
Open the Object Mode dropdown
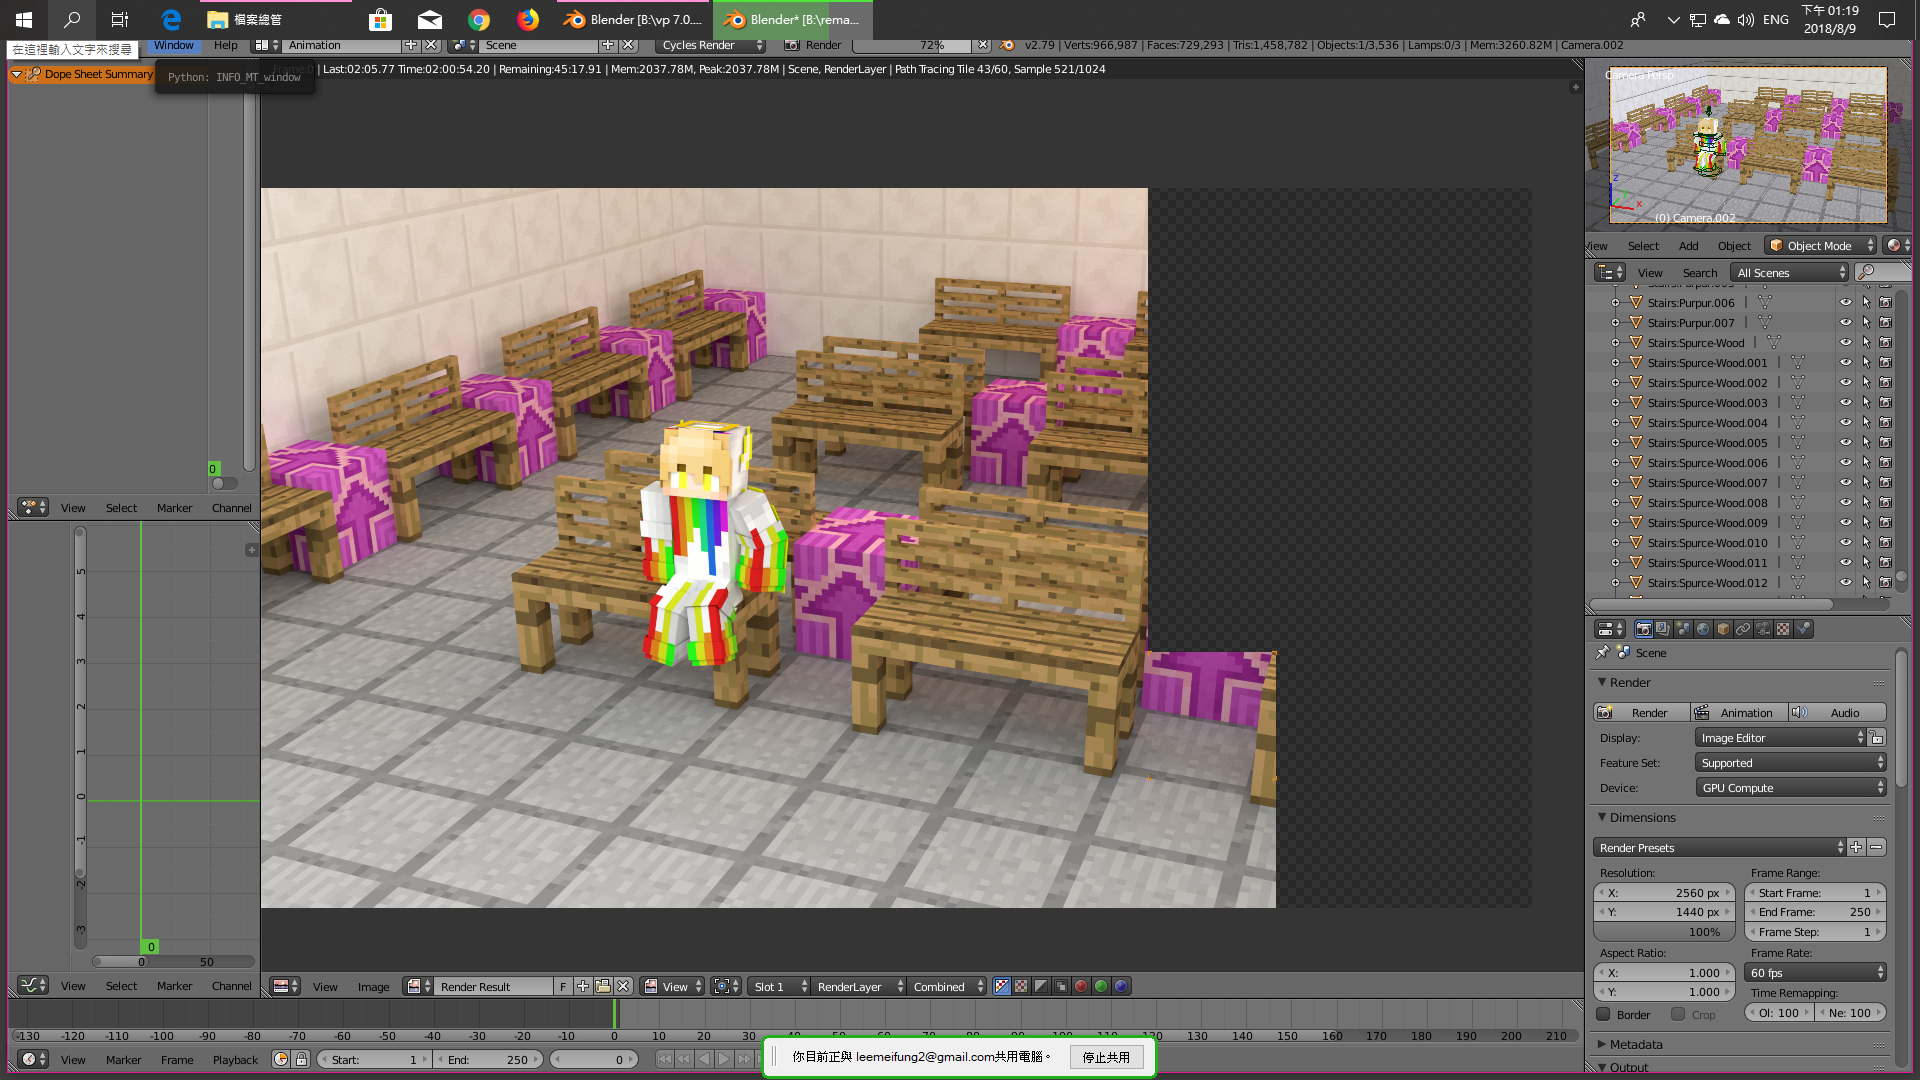pyautogui.click(x=1820, y=246)
